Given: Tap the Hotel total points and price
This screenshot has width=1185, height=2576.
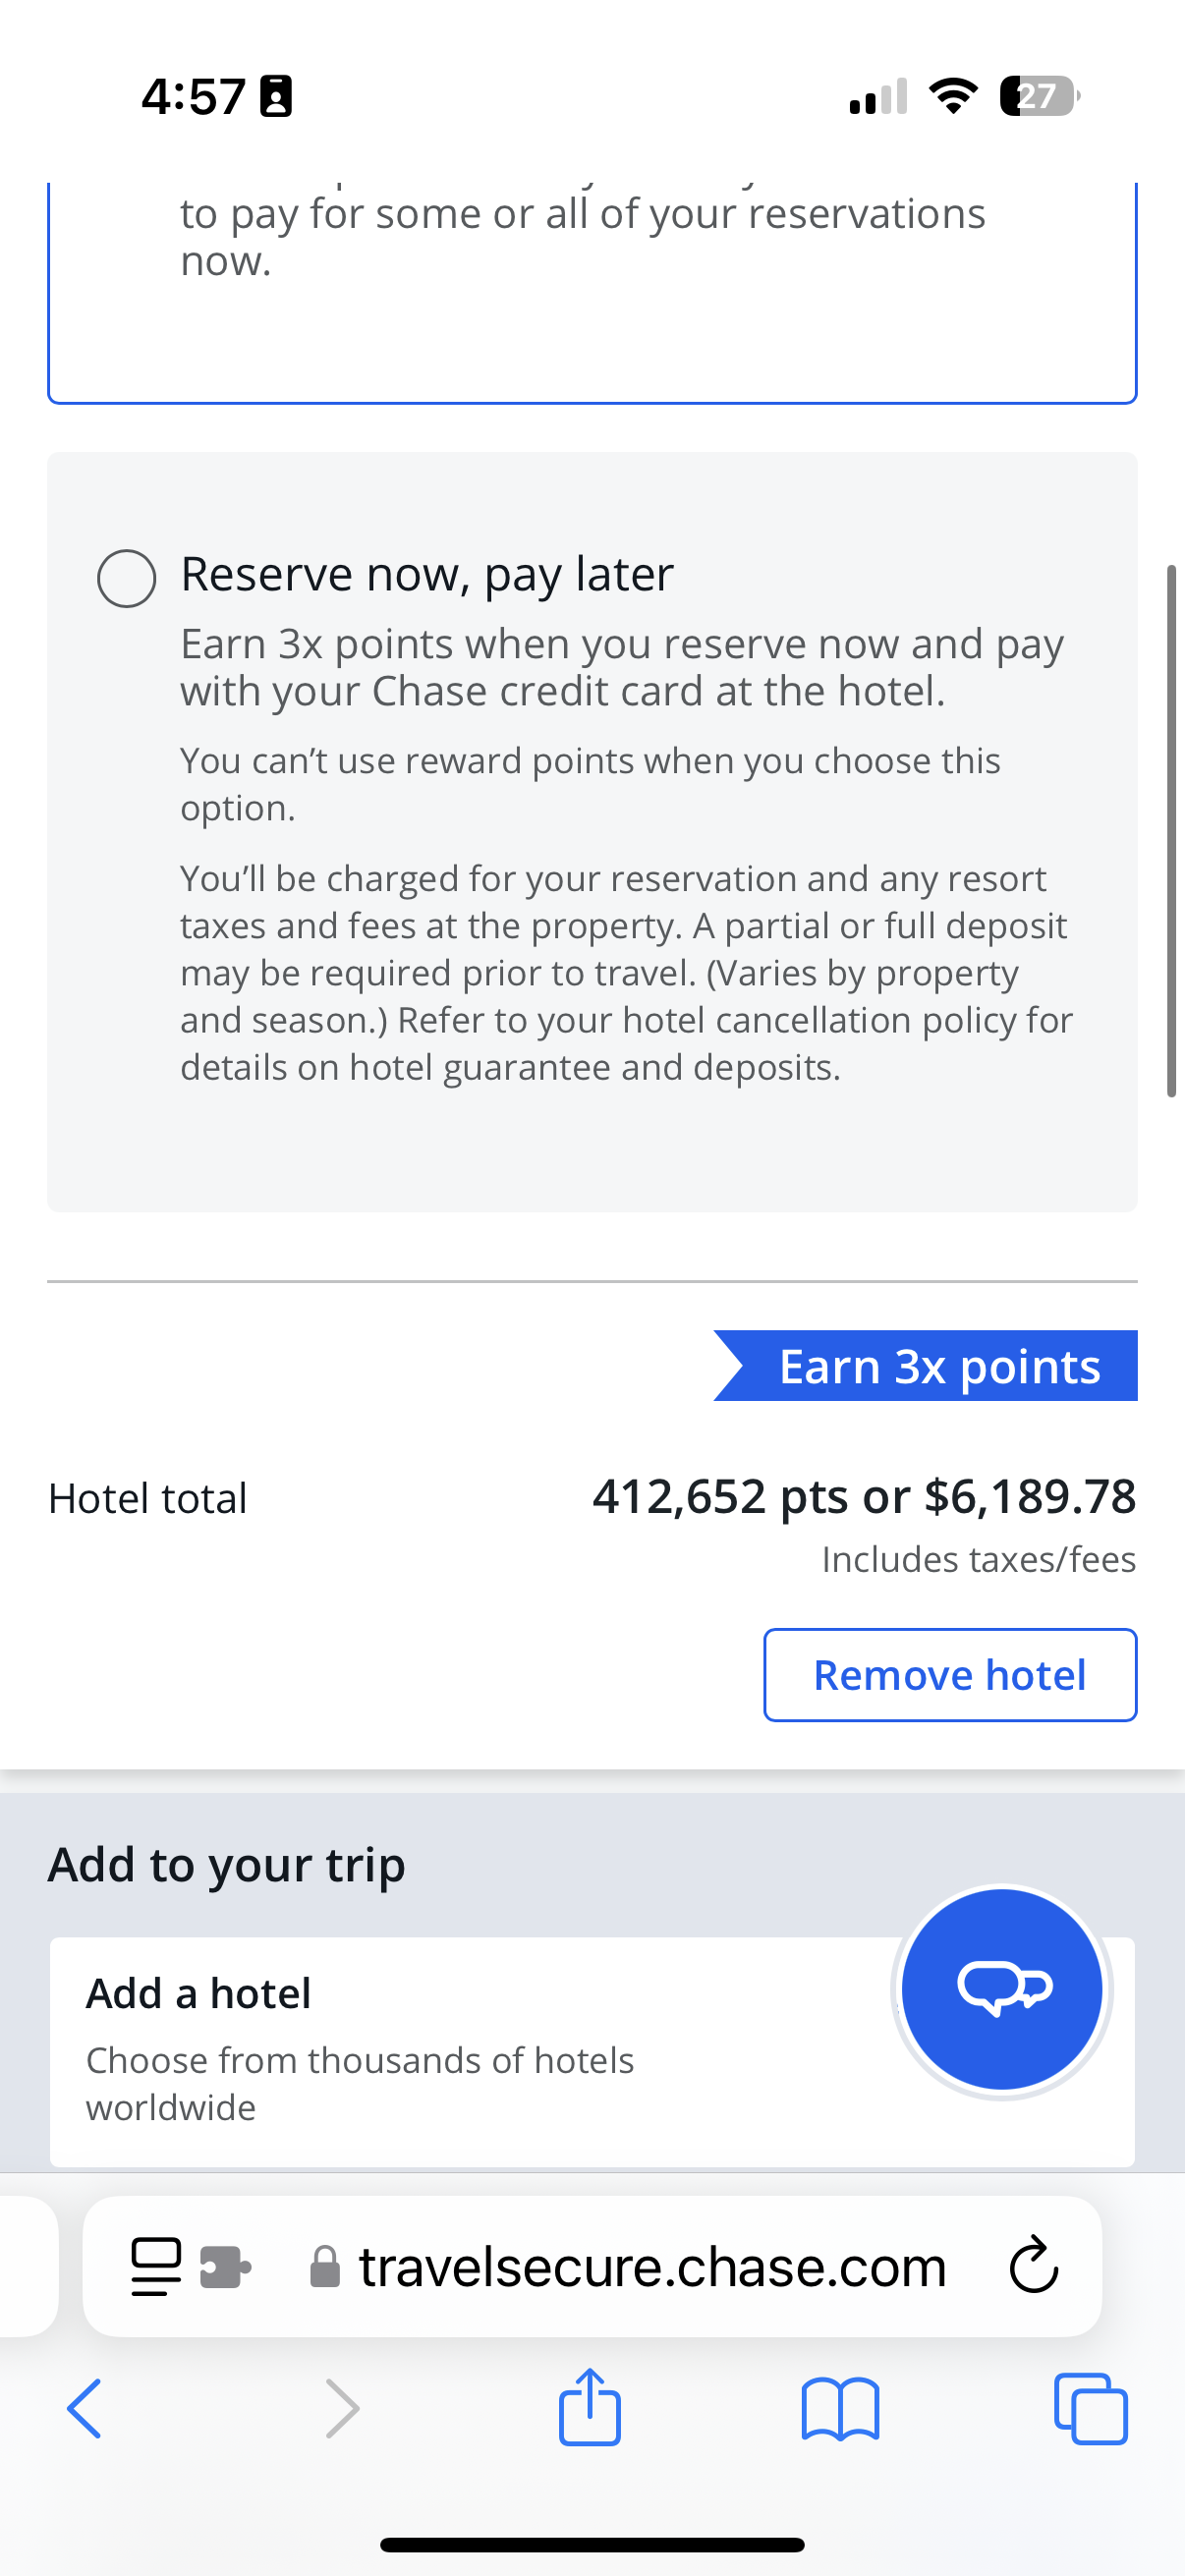Looking at the screenshot, I should tap(864, 1496).
